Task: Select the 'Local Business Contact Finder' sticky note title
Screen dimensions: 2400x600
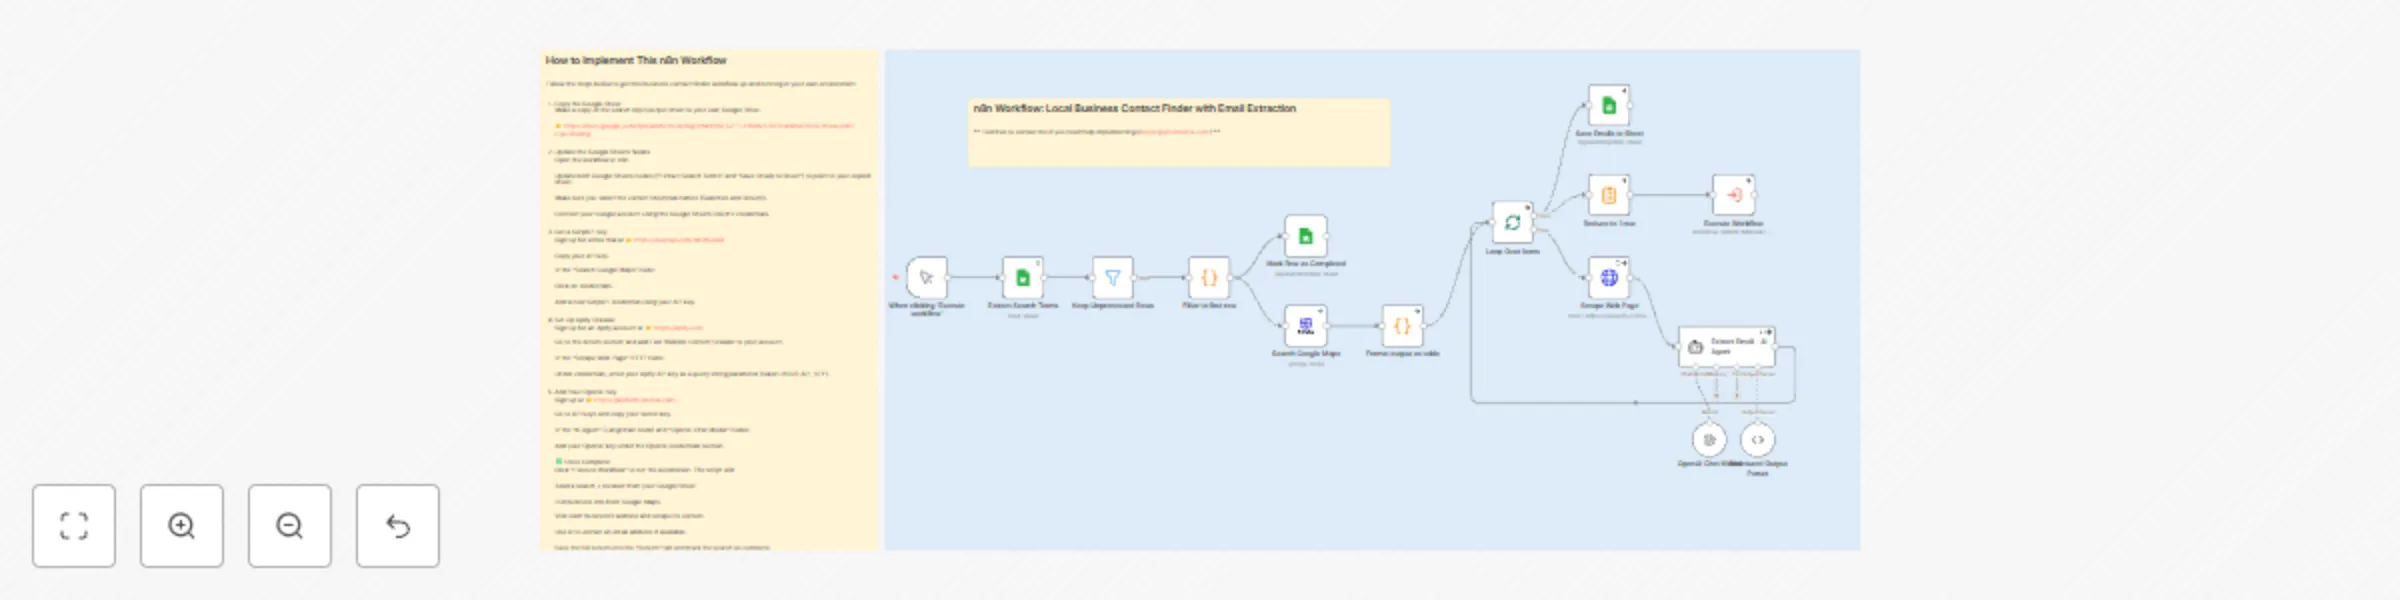Action: pos(1134,108)
